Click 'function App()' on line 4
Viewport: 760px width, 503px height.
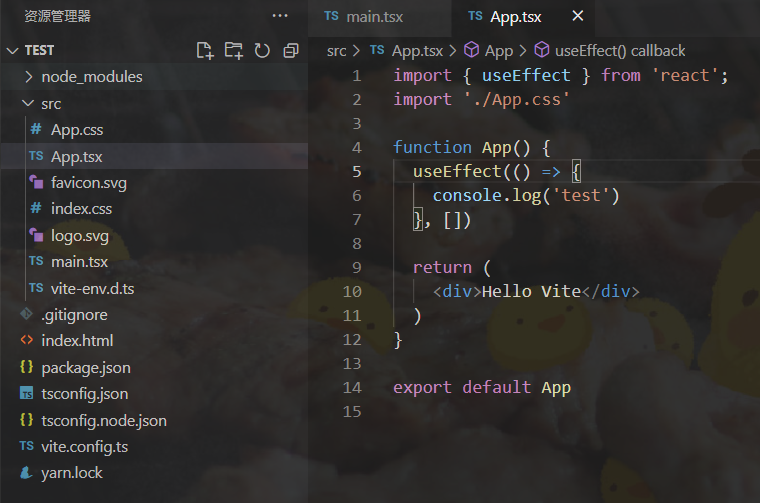[x=462, y=147]
